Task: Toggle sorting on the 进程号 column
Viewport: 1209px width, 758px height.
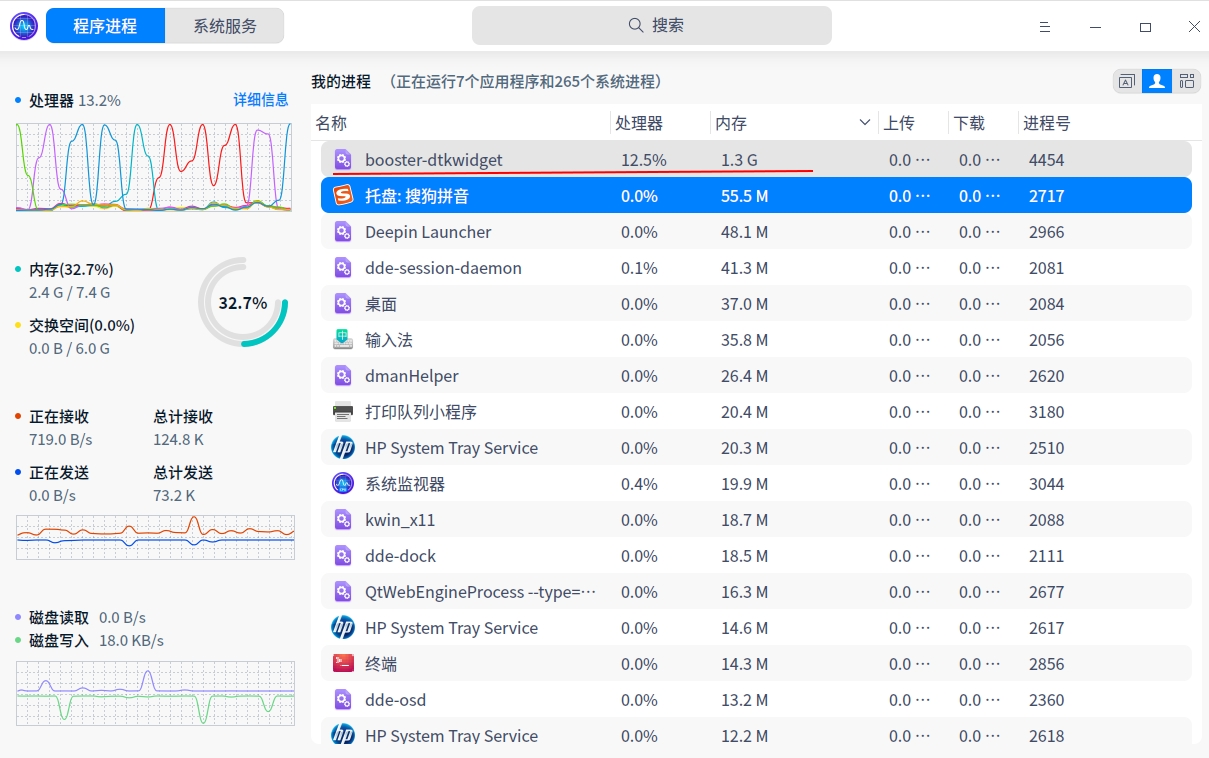Action: coord(1046,122)
